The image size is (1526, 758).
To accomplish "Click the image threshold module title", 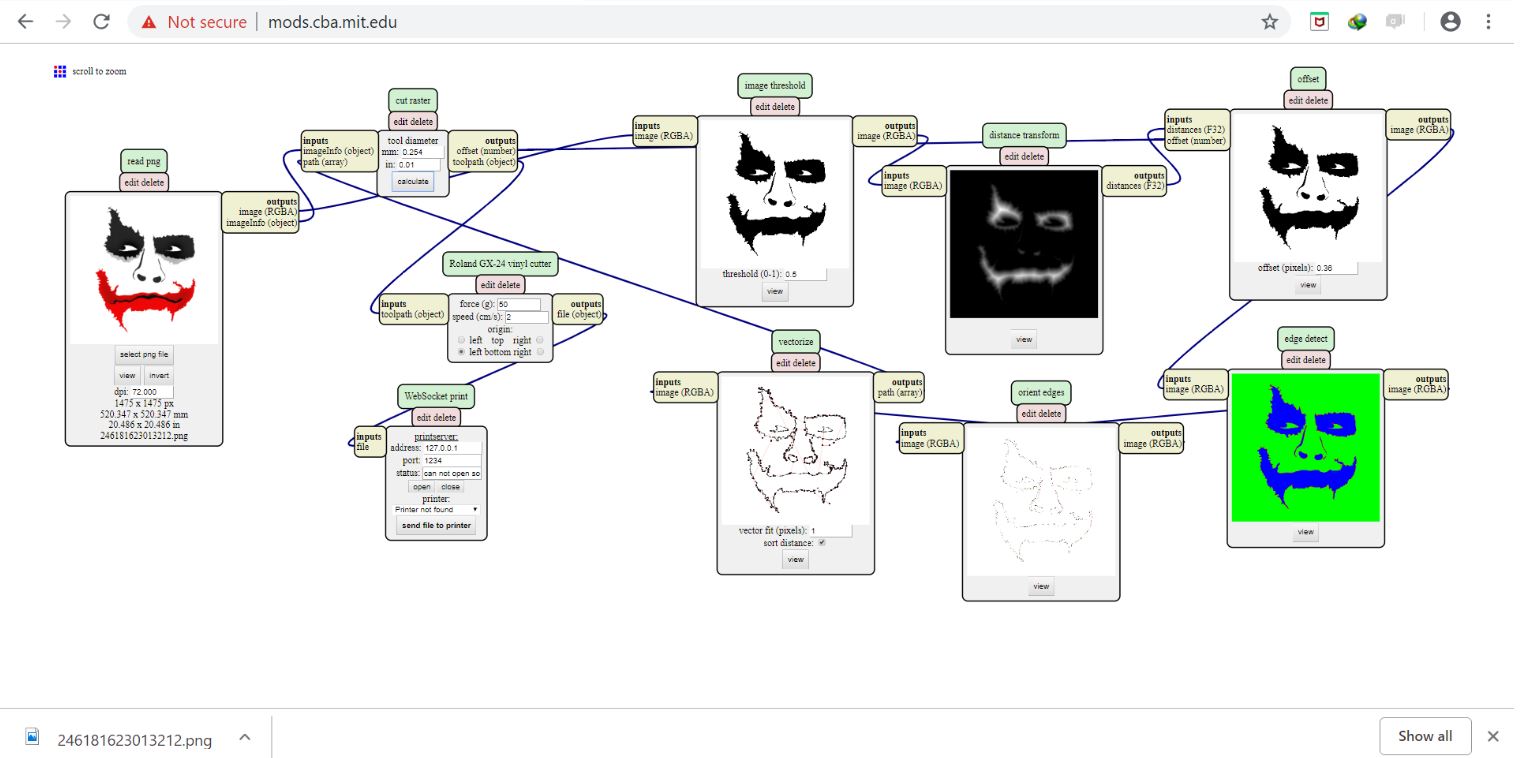I will (775, 86).
